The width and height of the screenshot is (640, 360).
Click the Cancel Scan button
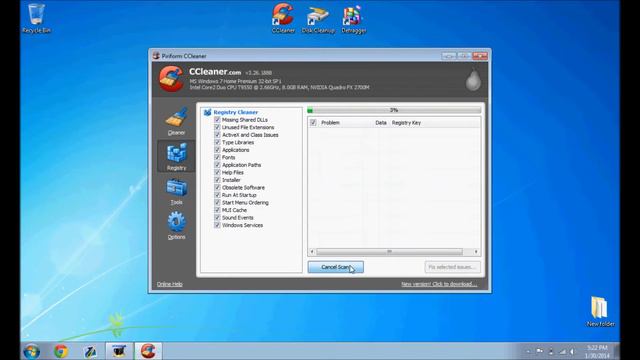pyautogui.click(x=336, y=267)
